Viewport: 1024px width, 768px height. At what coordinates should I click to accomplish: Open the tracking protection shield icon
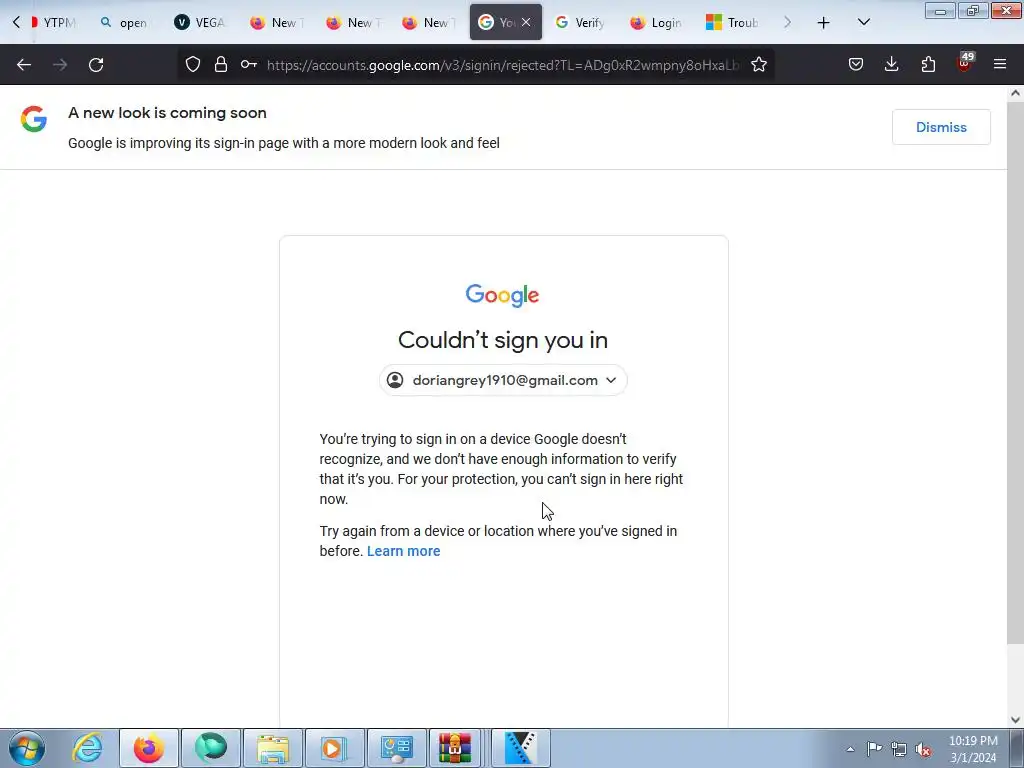point(193,65)
